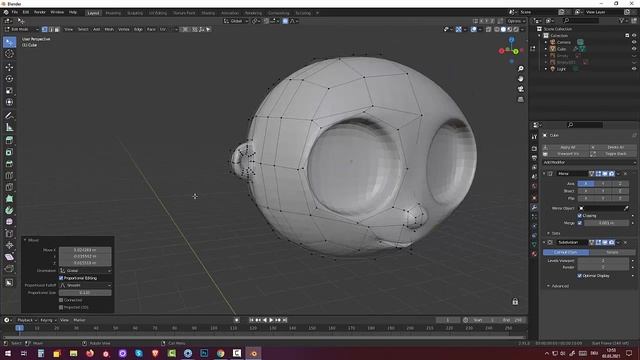Switch perspective/orthographic grid icon in viewport
This screenshot has width=640, height=360.
[x=521, y=99]
